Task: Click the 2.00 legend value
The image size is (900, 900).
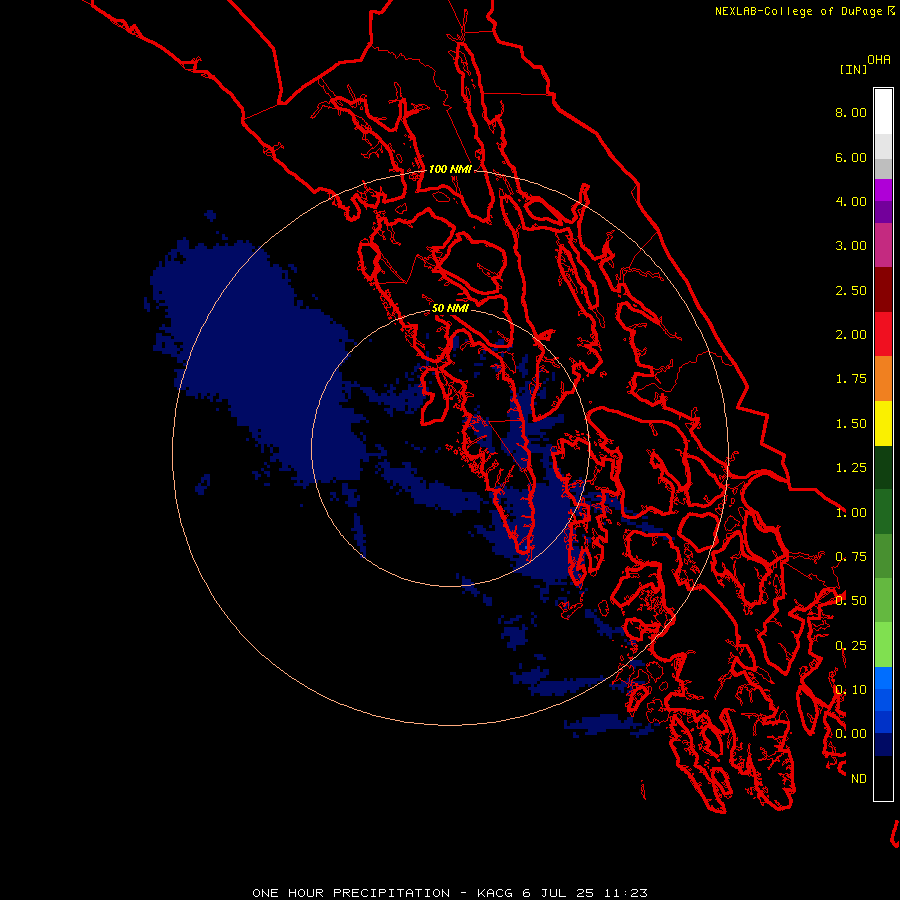Action: pyautogui.click(x=851, y=335)
